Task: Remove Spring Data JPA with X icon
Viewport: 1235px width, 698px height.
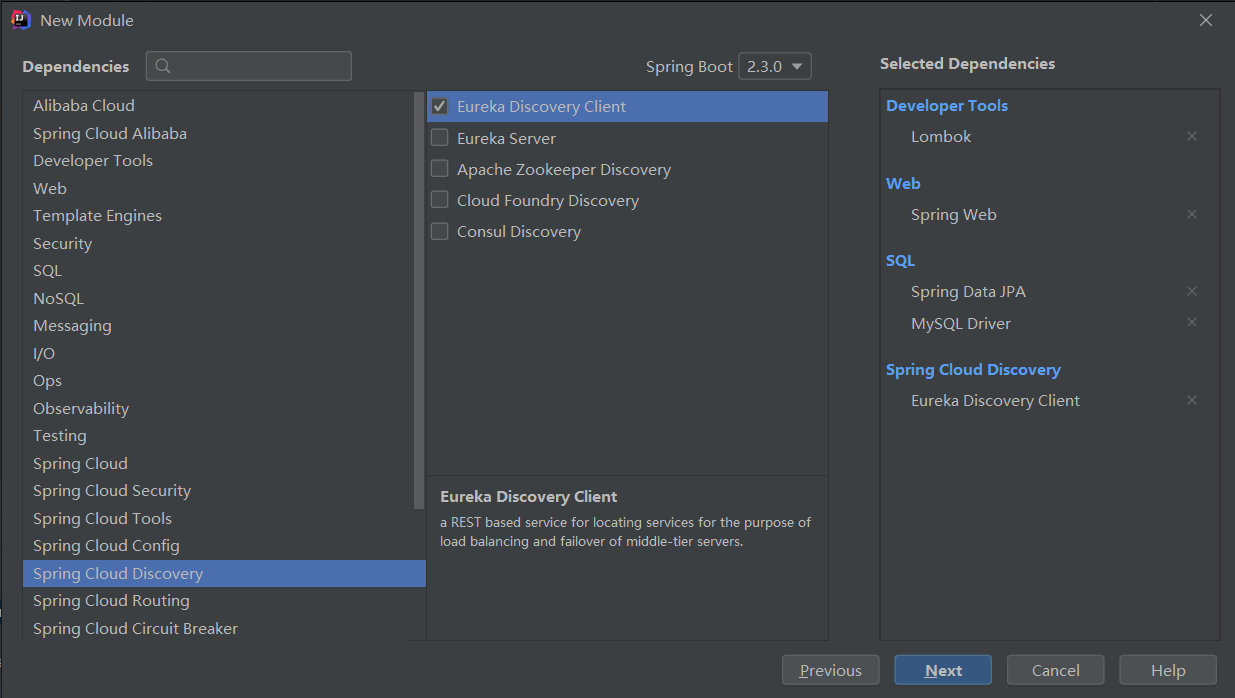Action: tap(1191, 291)
